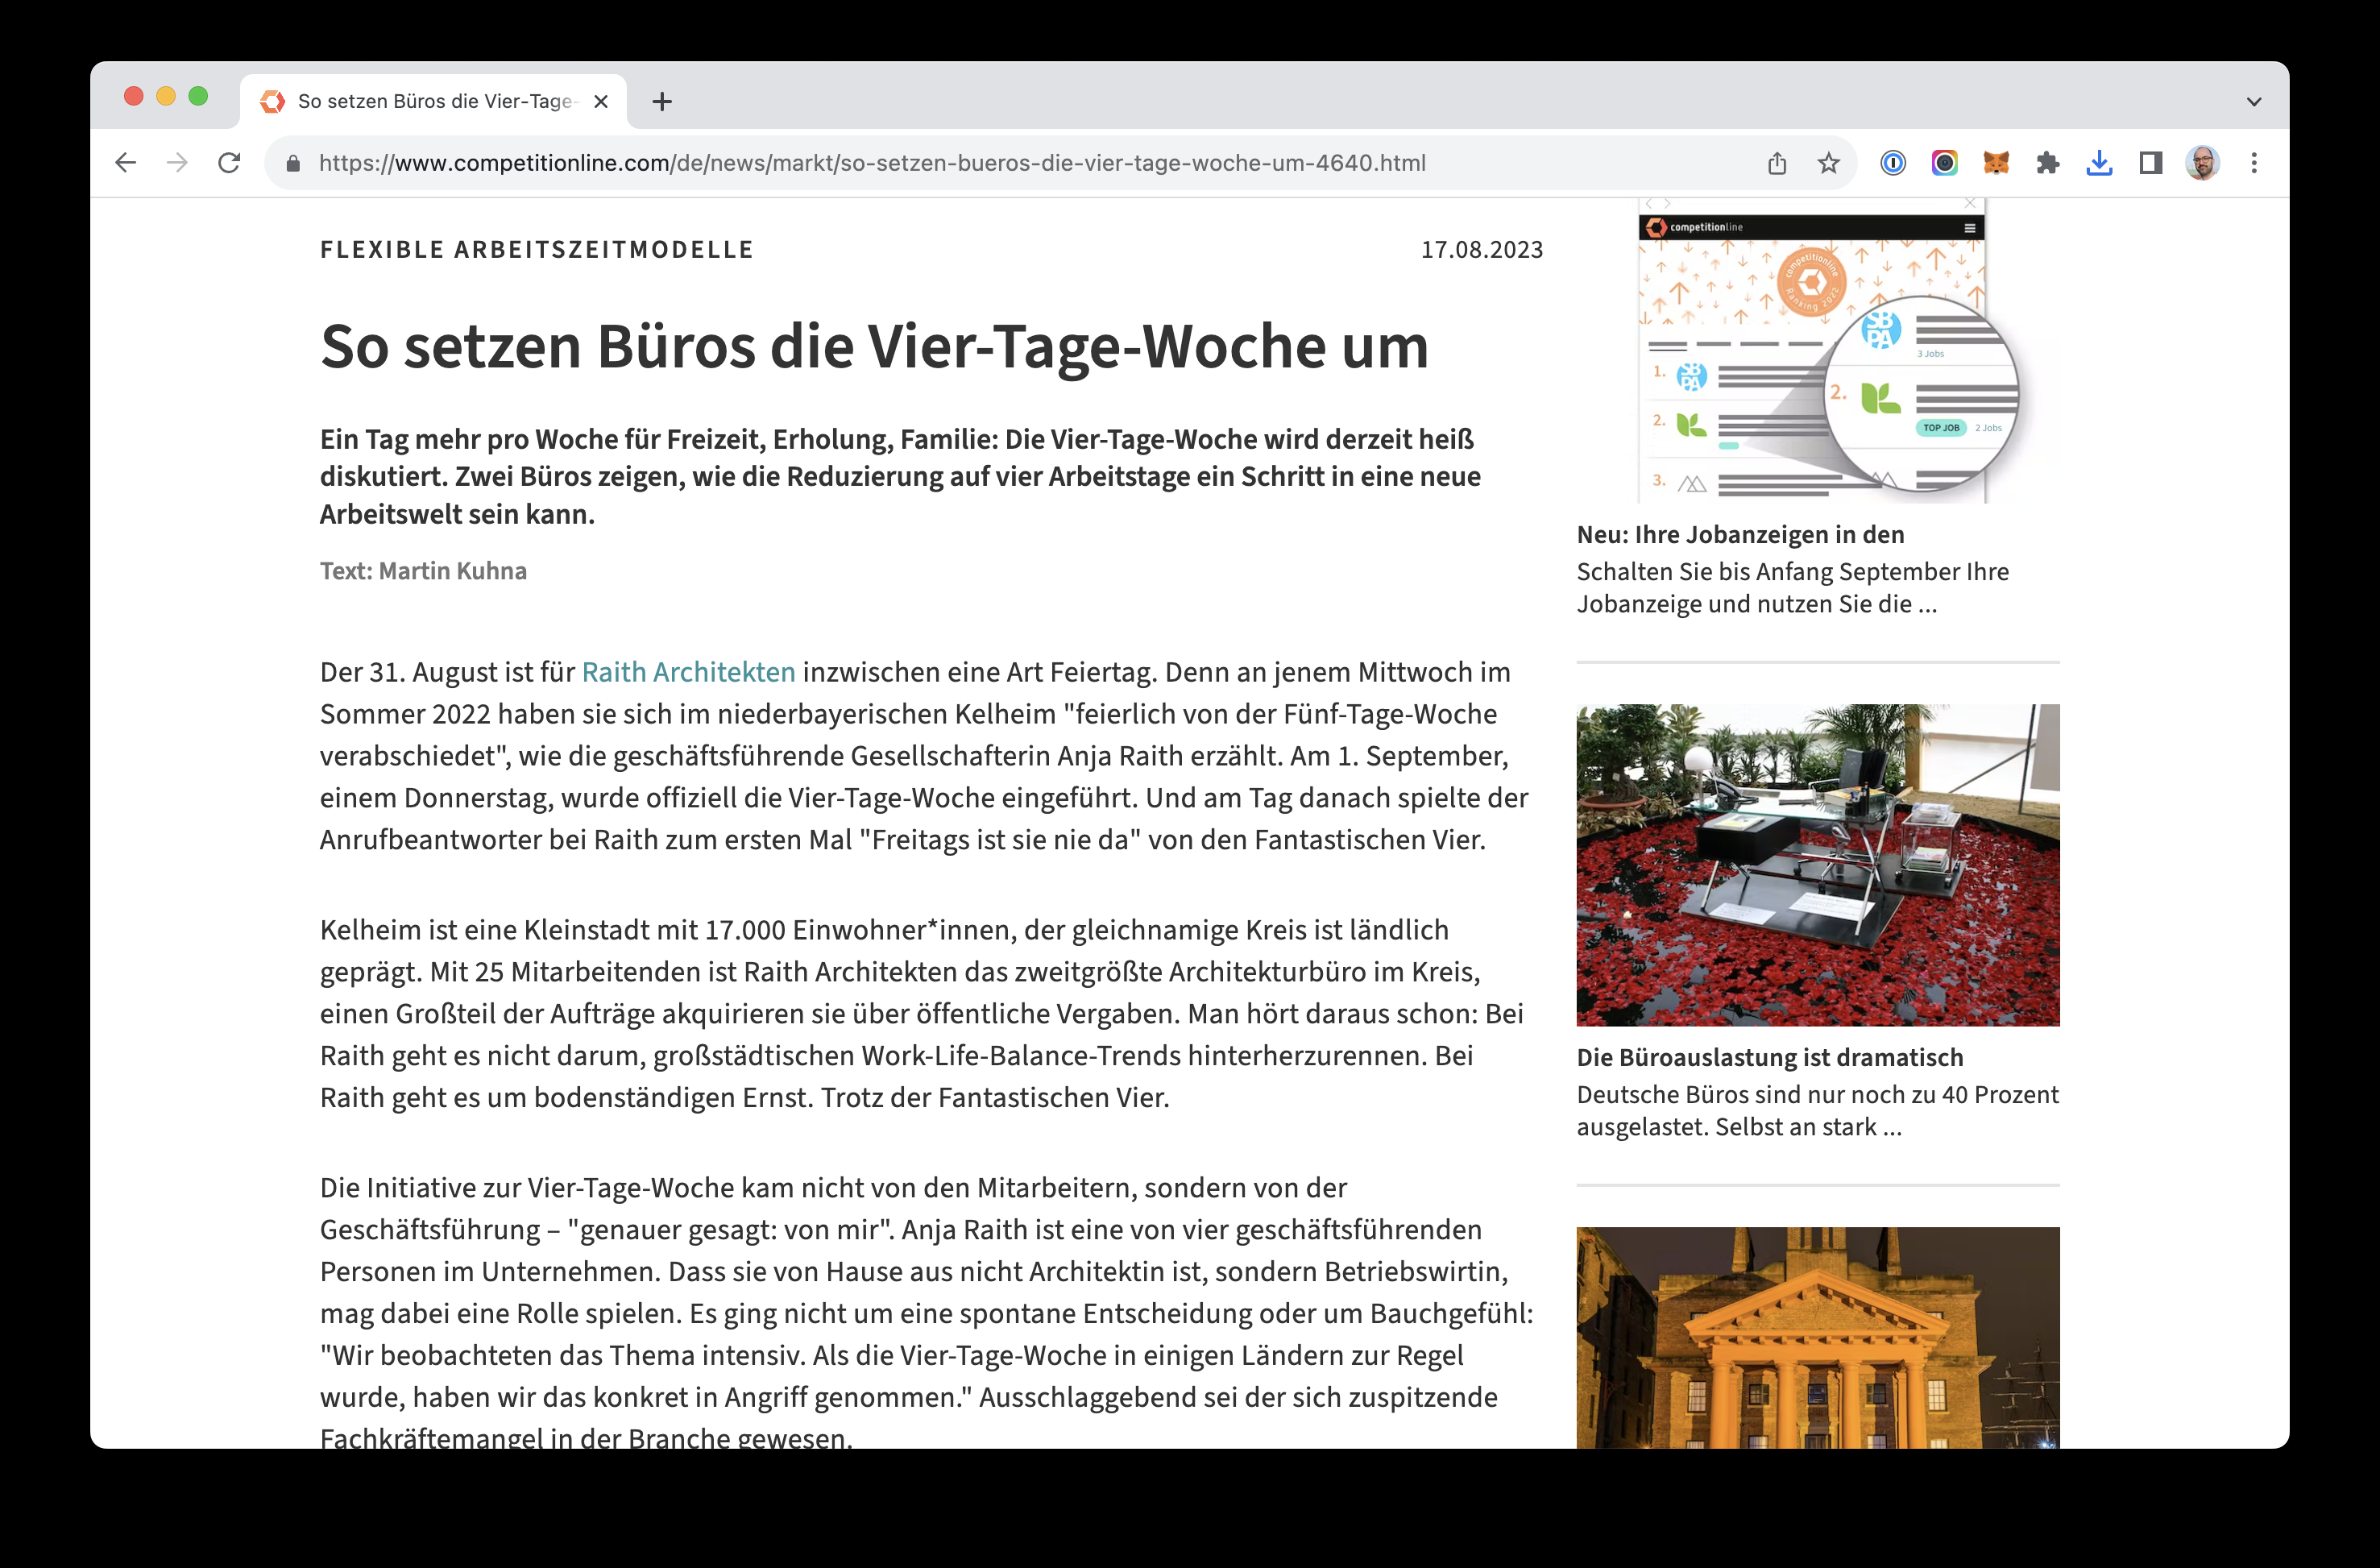The width and height of the screenshot is (2380, 1568).
Task: Open the 1Password extension icon
Action: click(1892, 163)
